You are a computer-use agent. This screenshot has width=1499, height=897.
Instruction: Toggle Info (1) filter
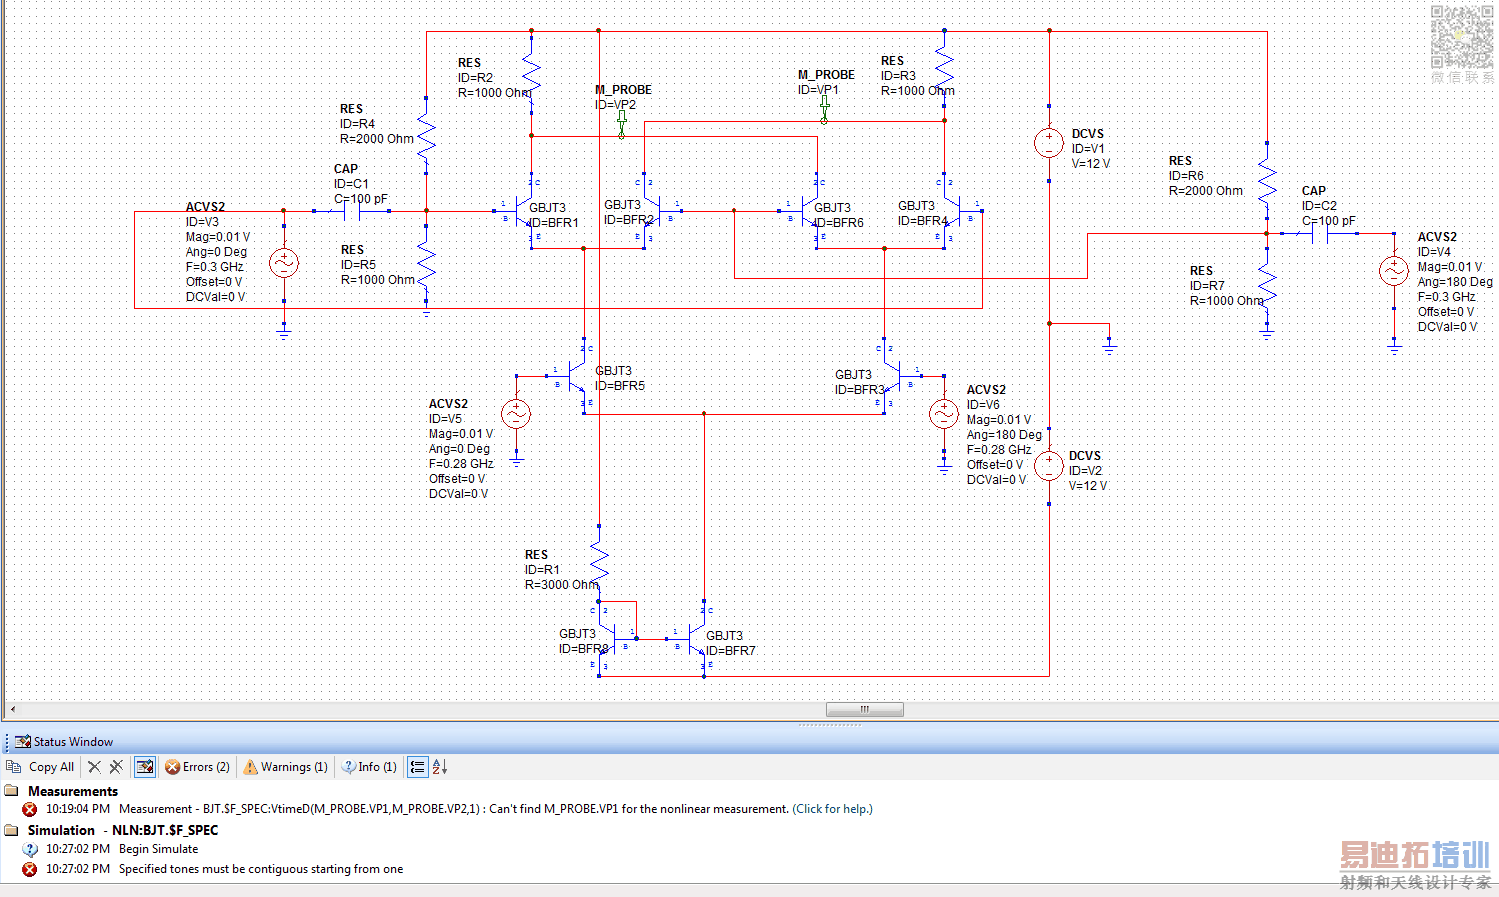[369, 767]
